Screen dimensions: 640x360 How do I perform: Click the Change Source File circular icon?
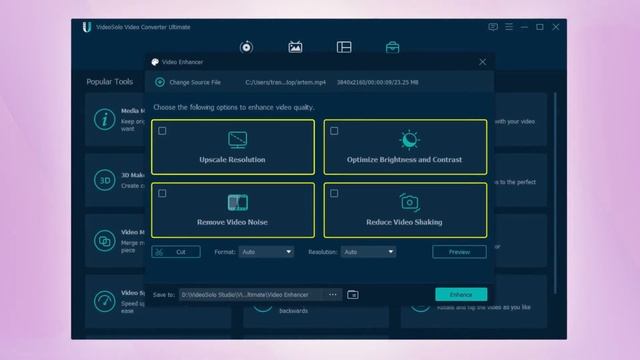(x=160, y=82)
